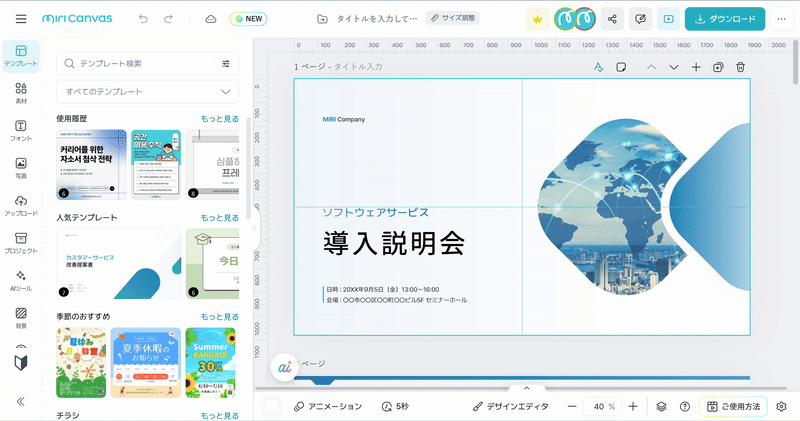Click もっと見る next to 人気テンプレート
The image size is (800, 421).
219,217
